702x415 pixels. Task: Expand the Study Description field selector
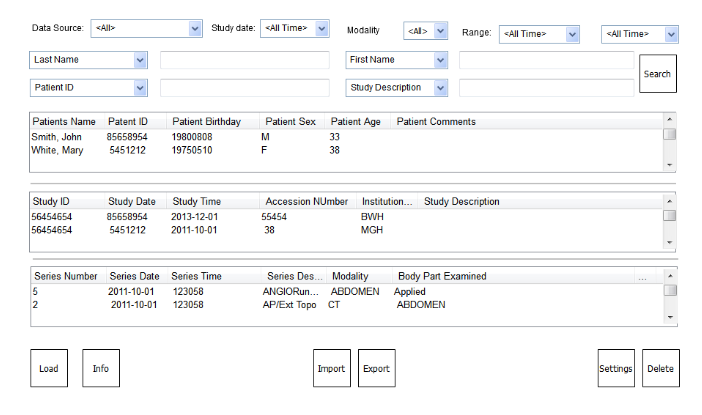click(397, 87)
